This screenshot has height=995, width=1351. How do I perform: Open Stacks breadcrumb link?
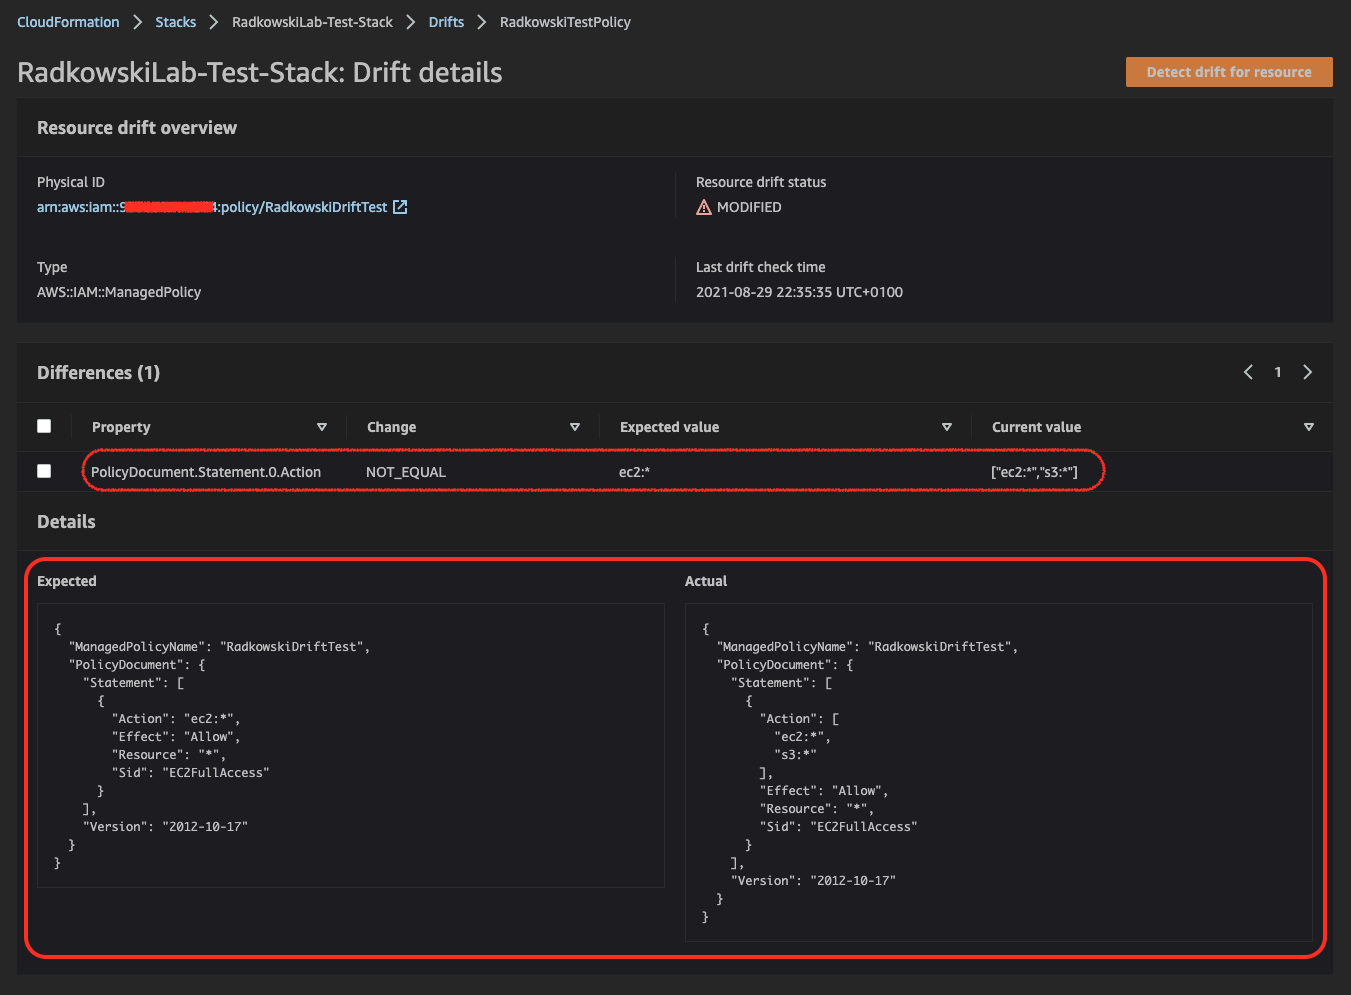tap(176, 22)
